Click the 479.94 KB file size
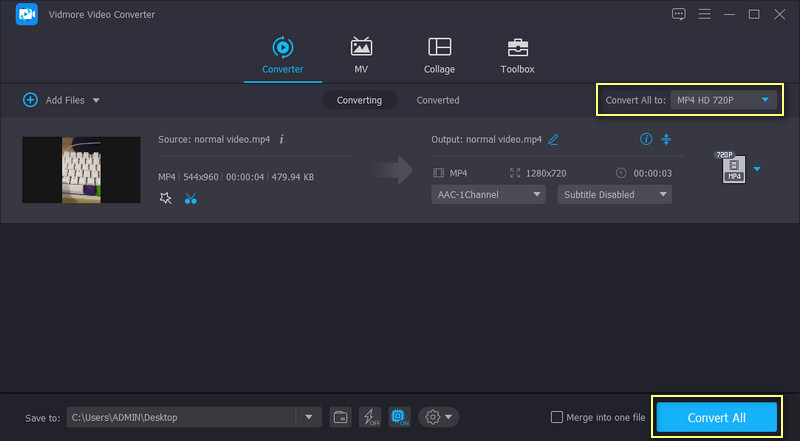Image resolution: width=800 pixels, height=441 pixels. pos(292,177)
